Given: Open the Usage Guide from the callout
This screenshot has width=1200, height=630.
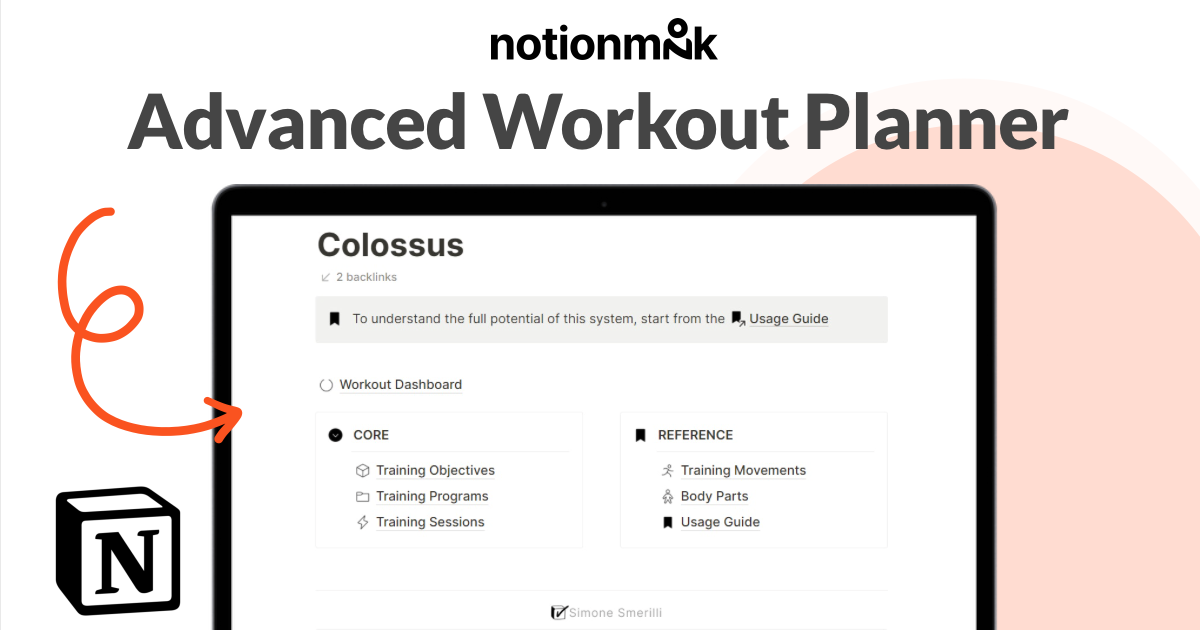Looking at the screenshot, I should [x=789, y=318].
